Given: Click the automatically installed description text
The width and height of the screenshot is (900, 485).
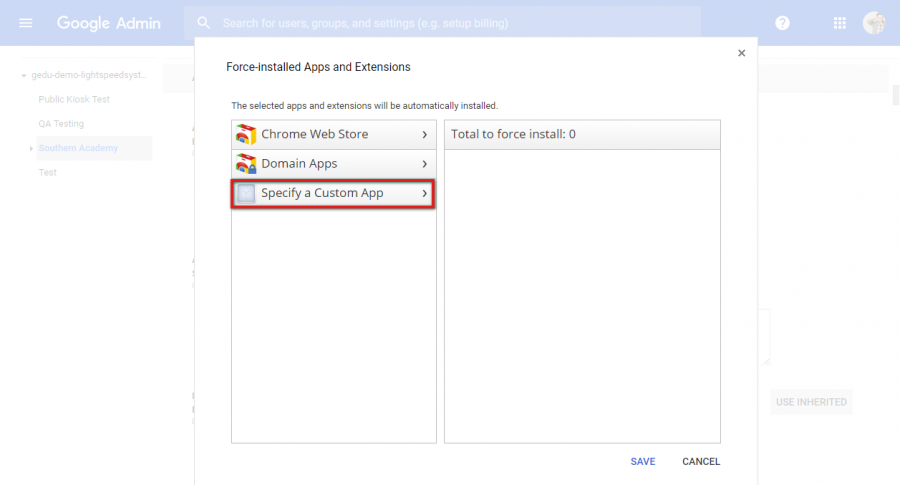Looking at the screenshot, I should (x=364, y=106).
